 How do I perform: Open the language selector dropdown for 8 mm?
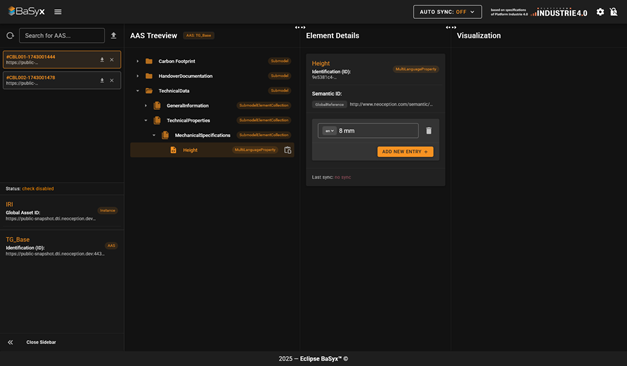329,131
